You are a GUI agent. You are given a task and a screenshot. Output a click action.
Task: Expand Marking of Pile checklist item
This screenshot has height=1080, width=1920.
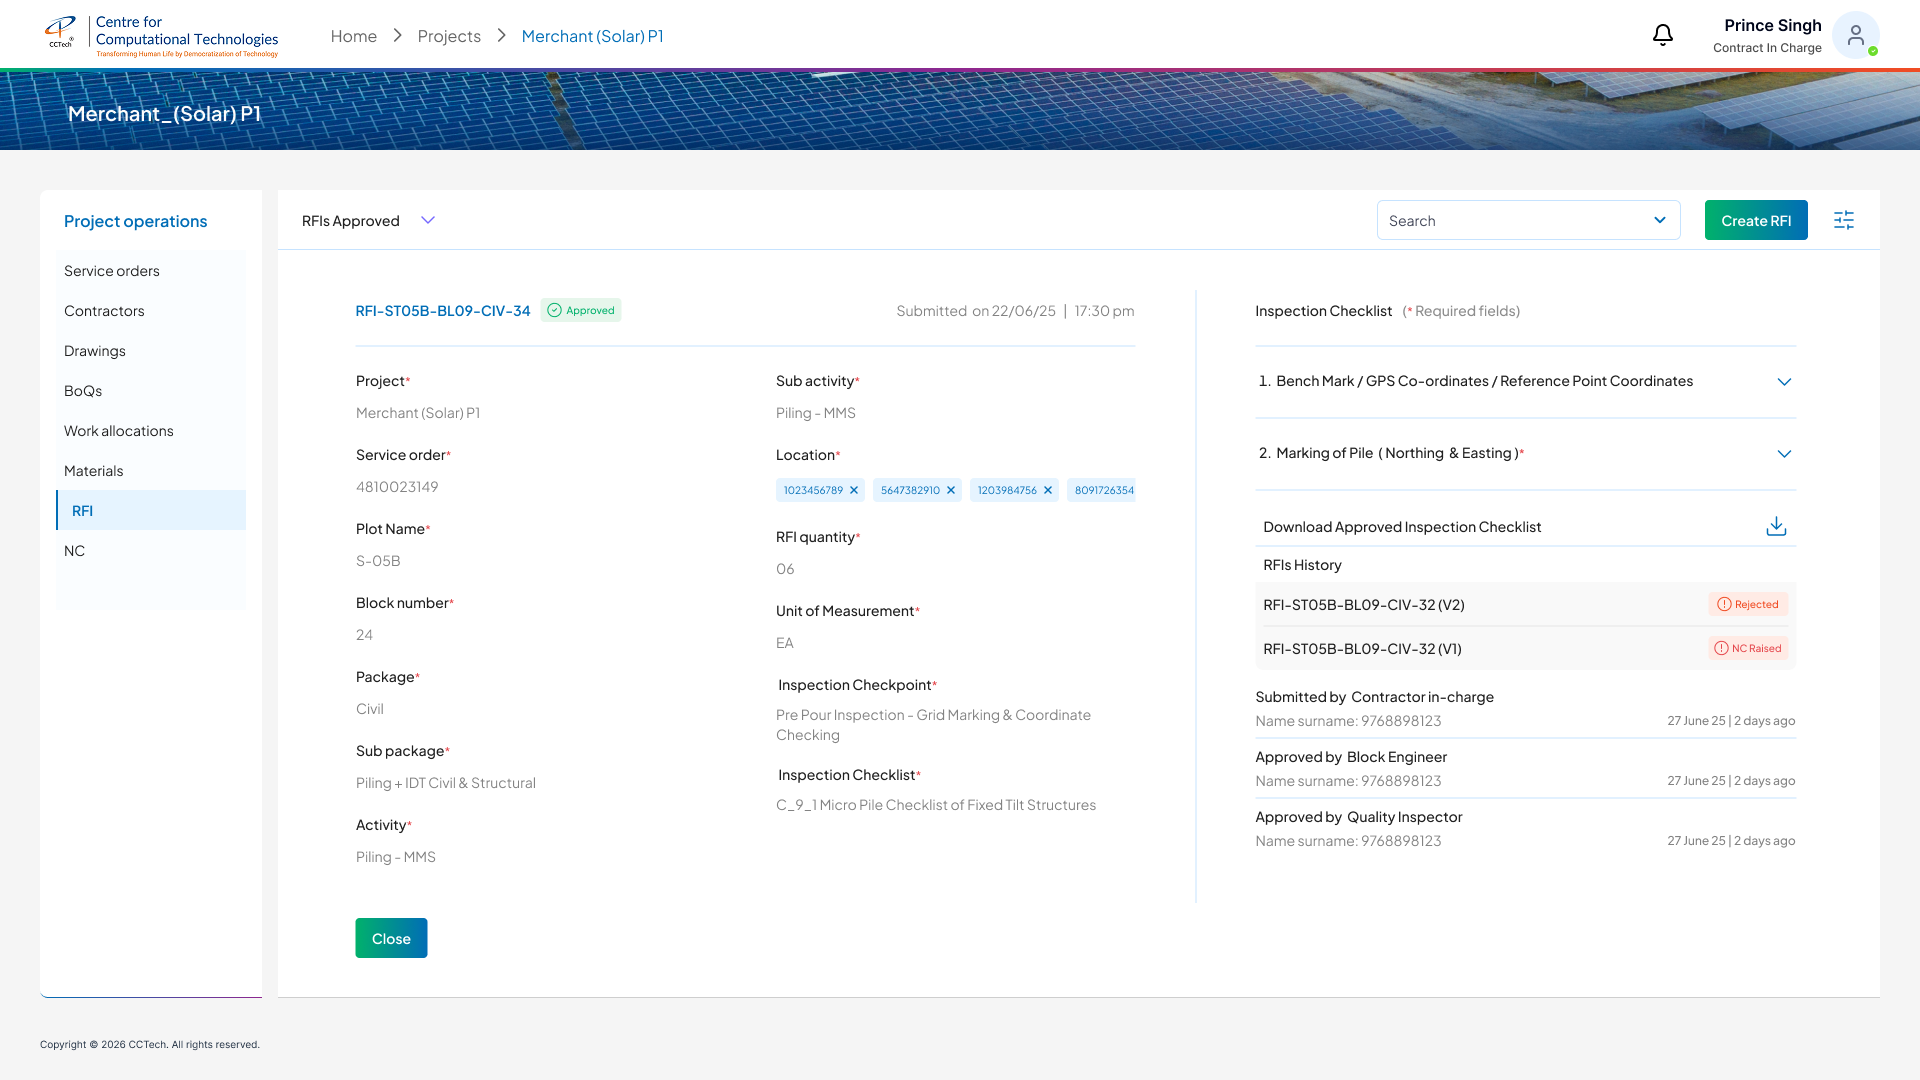[1784, 454]
